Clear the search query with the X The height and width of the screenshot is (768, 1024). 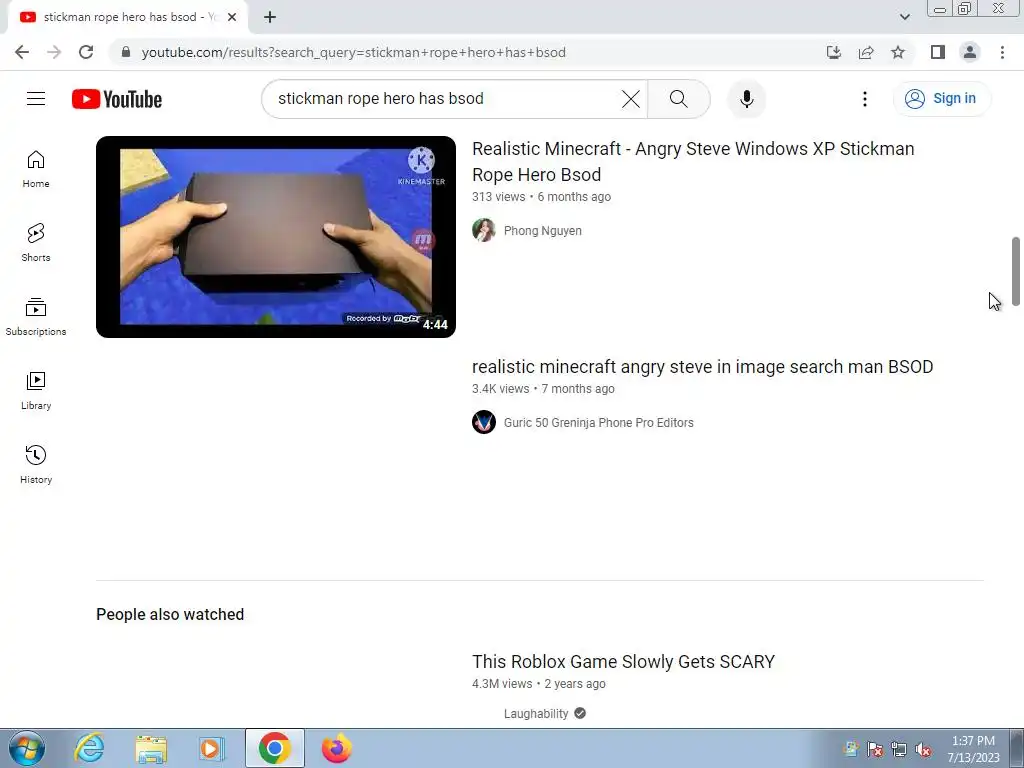[631, 99]
